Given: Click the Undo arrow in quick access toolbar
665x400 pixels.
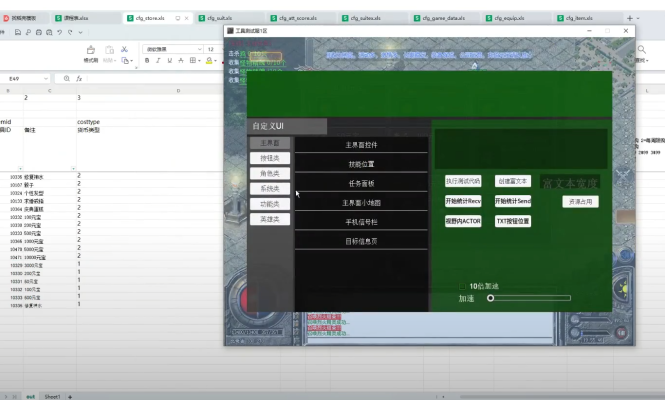Looking at the screenshot, I should (61, 33).
